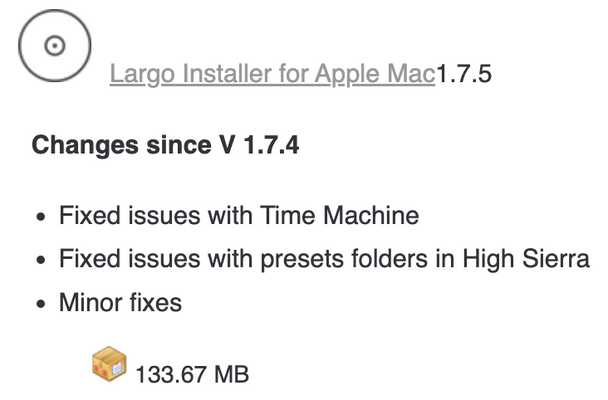Click the disc image installer icon
Image resolution: width=608 pixels, height=400 pixels.
coord(55,46)
